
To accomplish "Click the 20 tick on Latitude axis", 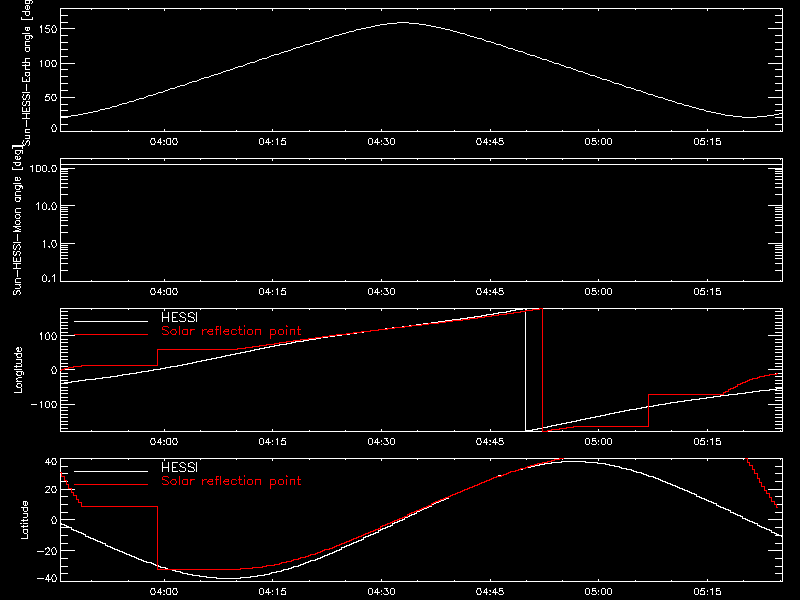I will pyautogui.click(x=51, y=489).
